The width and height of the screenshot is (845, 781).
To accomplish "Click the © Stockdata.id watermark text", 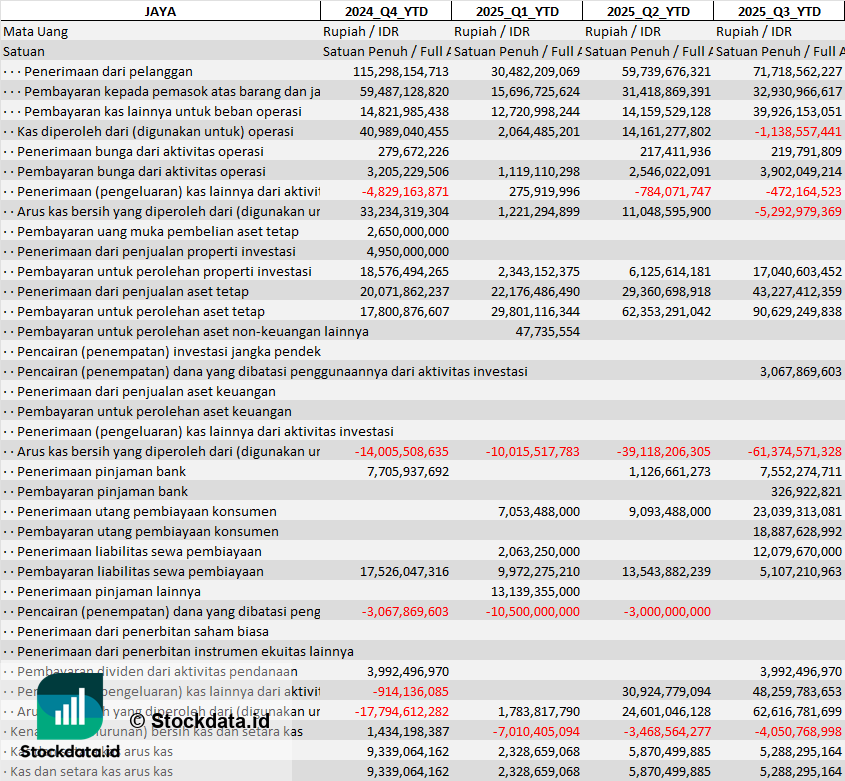I will click(199, 720).
